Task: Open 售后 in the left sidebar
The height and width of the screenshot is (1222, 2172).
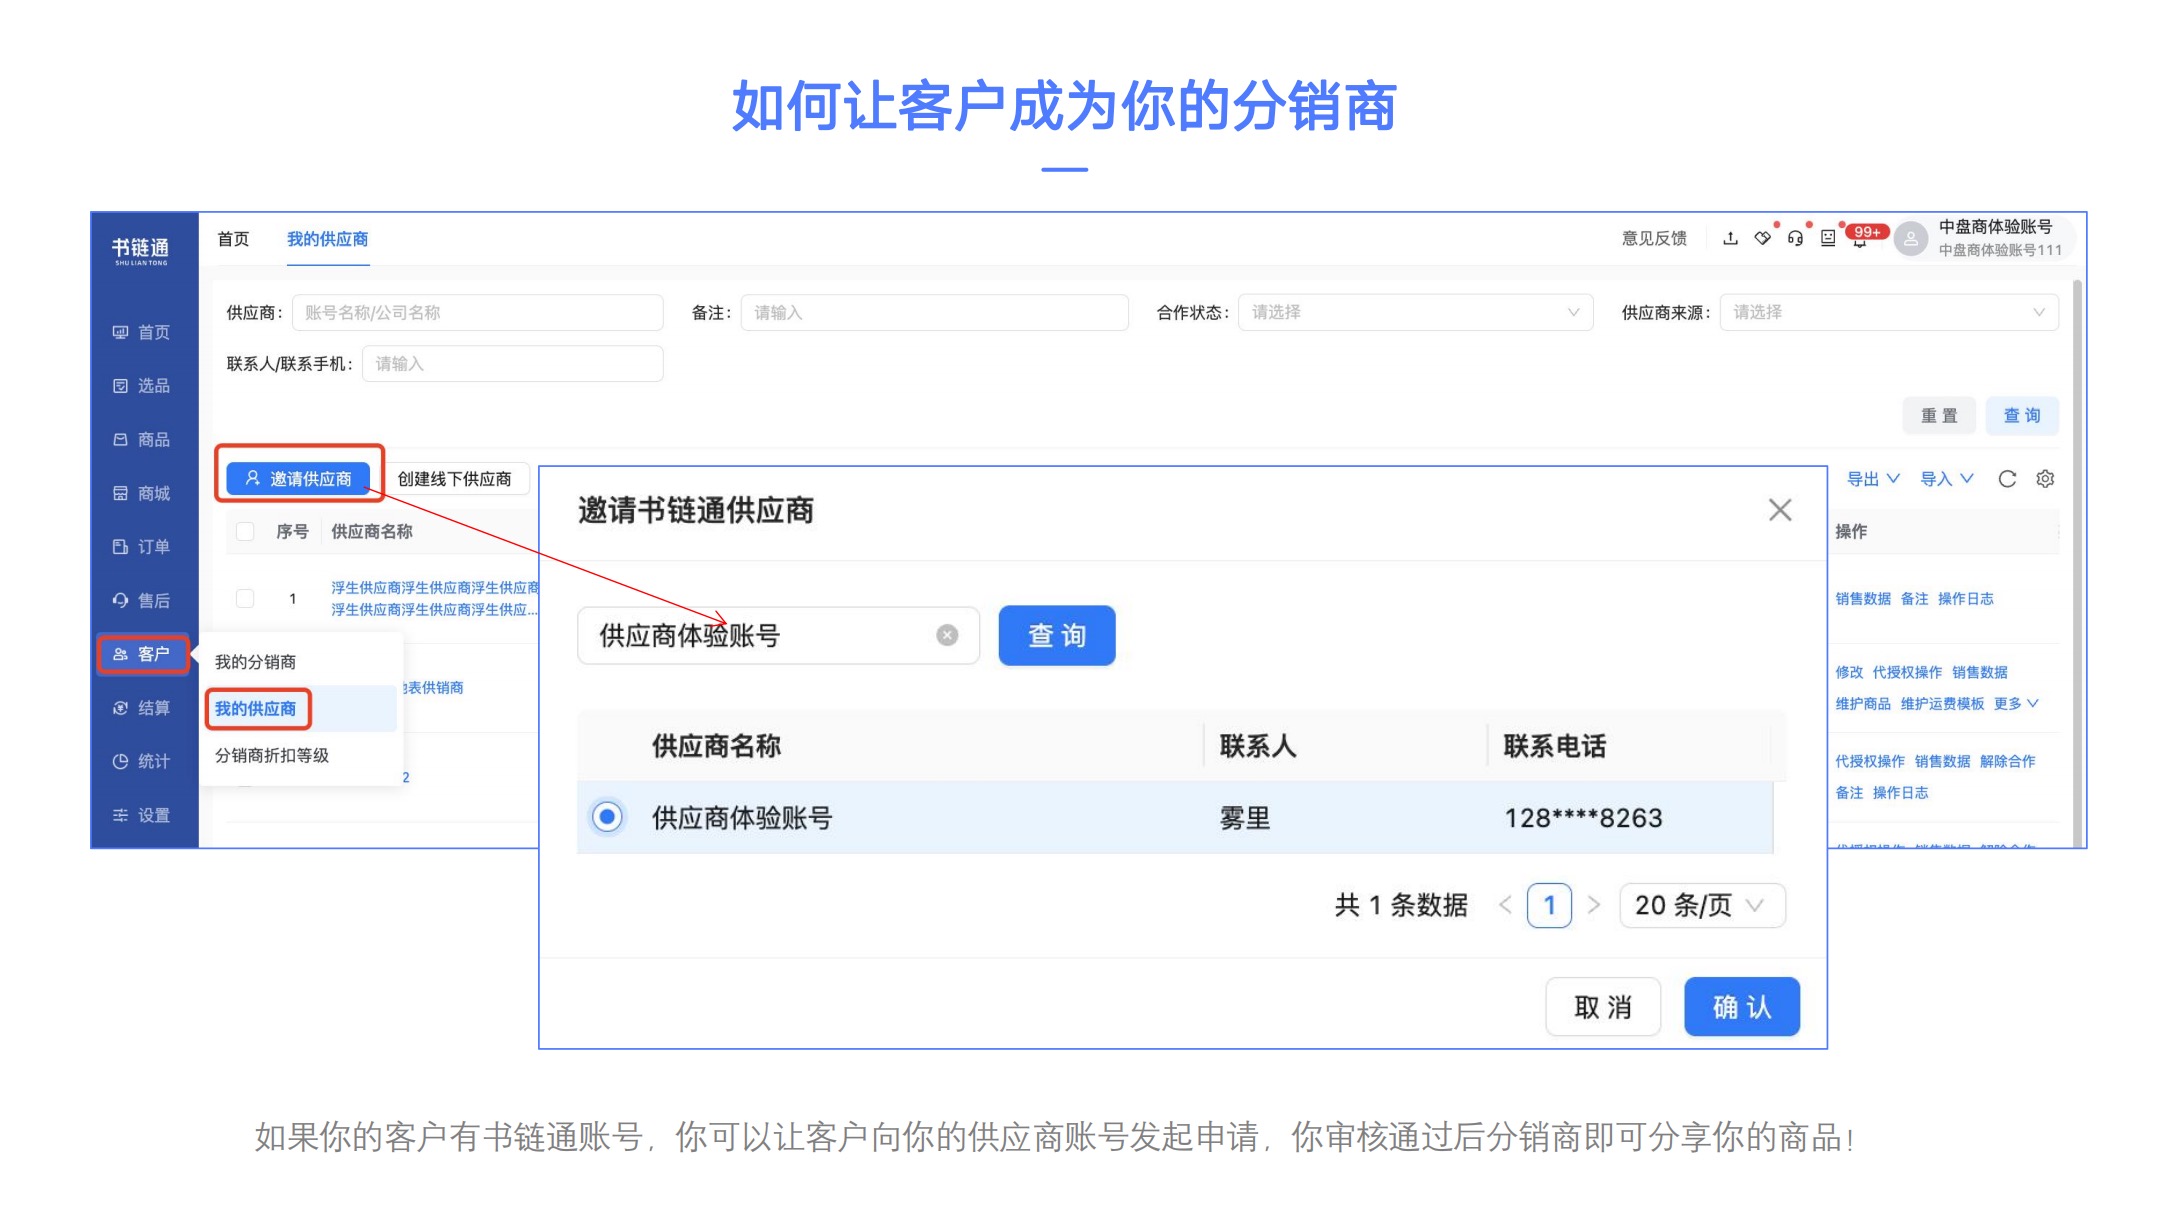Action: (x=141, y=600)
